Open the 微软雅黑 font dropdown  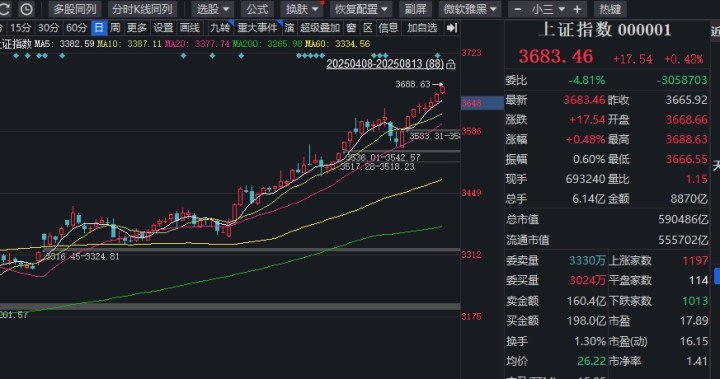(470, 9)
